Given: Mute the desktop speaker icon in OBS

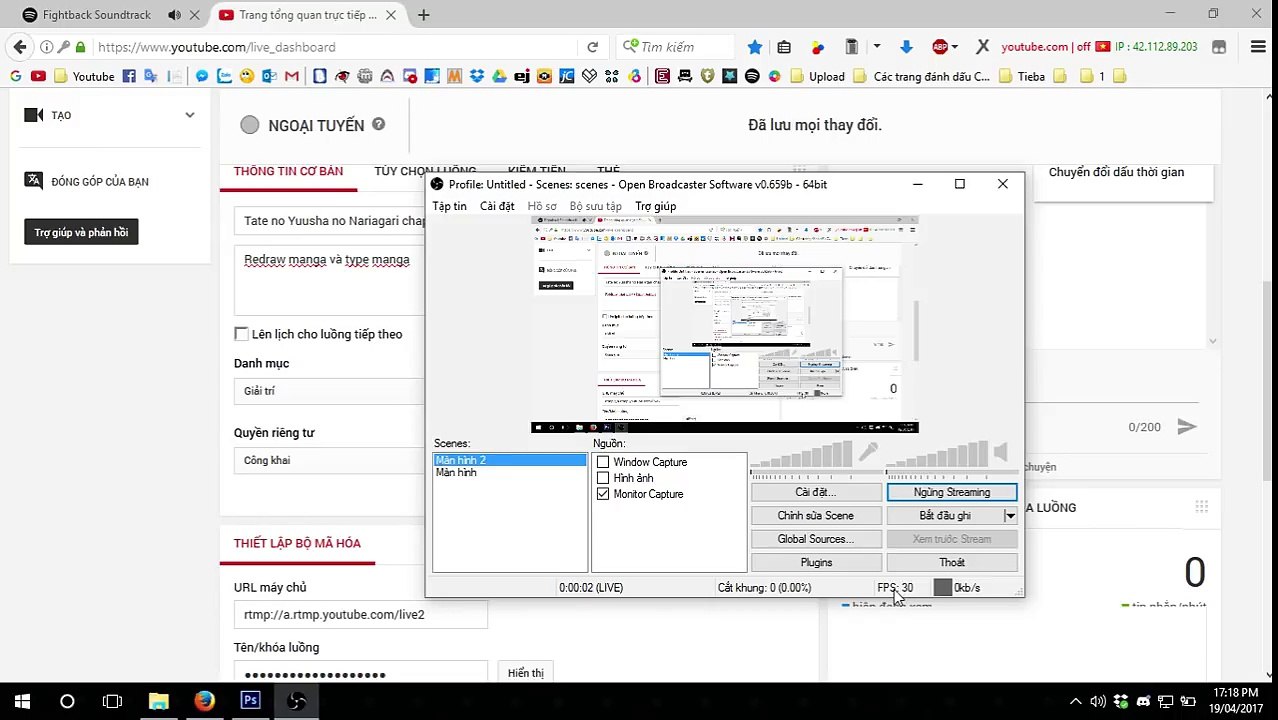Looking at the screenshot, I should tap(1000, 452).
